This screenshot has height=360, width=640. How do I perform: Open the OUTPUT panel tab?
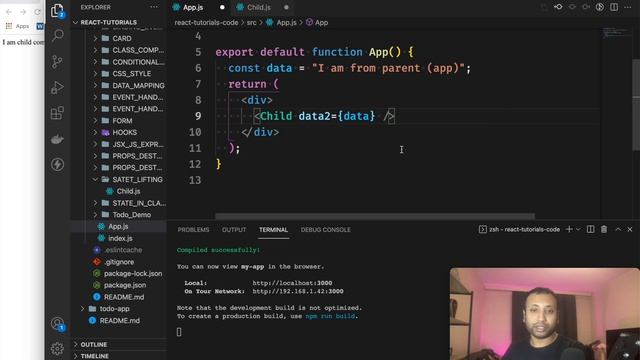234,230
